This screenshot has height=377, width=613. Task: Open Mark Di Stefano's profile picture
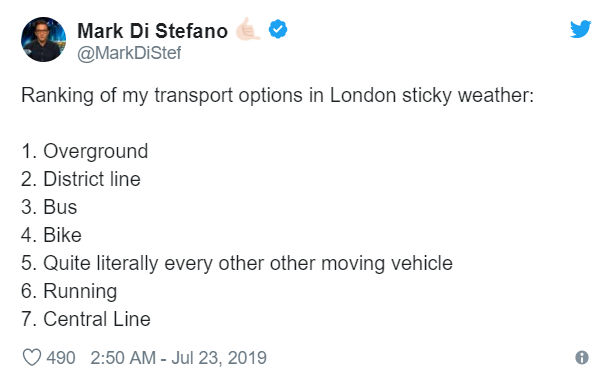coord(43,39)
